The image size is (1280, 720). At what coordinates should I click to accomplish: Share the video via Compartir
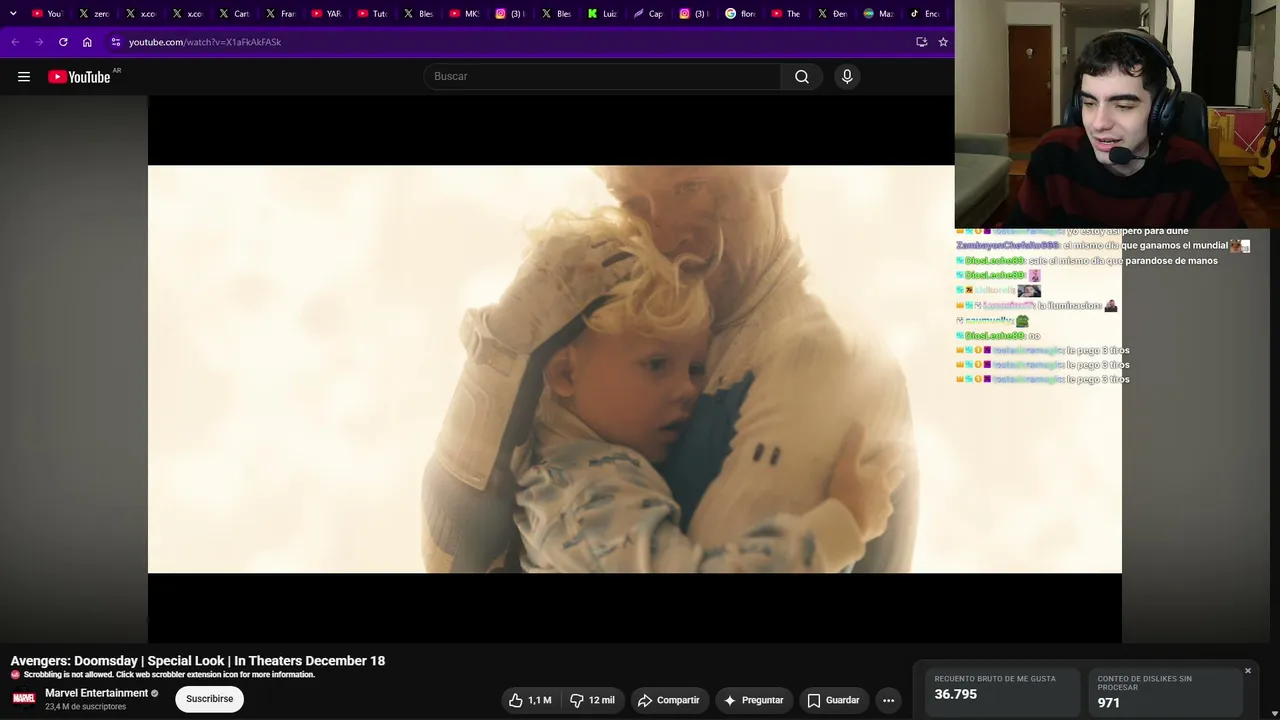point(669,700)
